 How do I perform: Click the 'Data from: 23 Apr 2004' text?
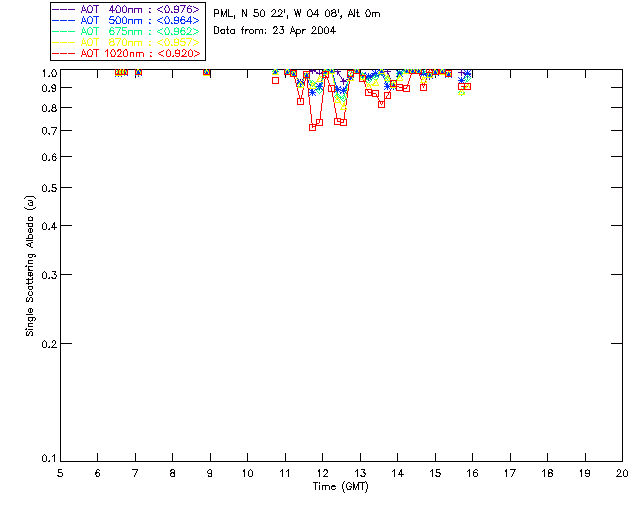(x=275, y=31)
